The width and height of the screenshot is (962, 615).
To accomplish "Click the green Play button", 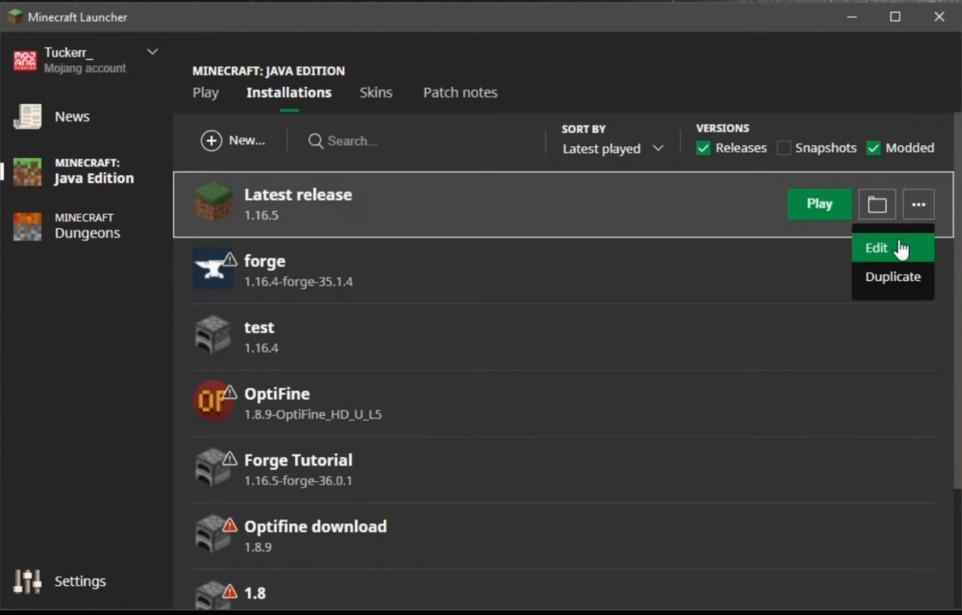I will click(819, 204).
